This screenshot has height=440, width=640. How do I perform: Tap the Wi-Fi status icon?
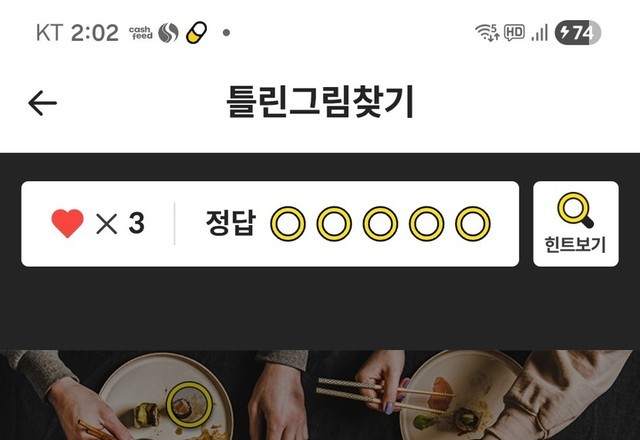487,32
